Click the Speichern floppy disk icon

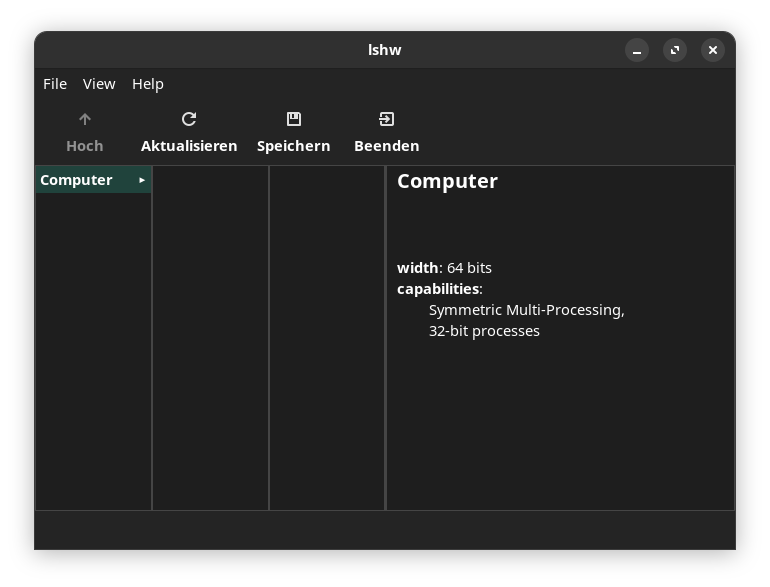293,120
